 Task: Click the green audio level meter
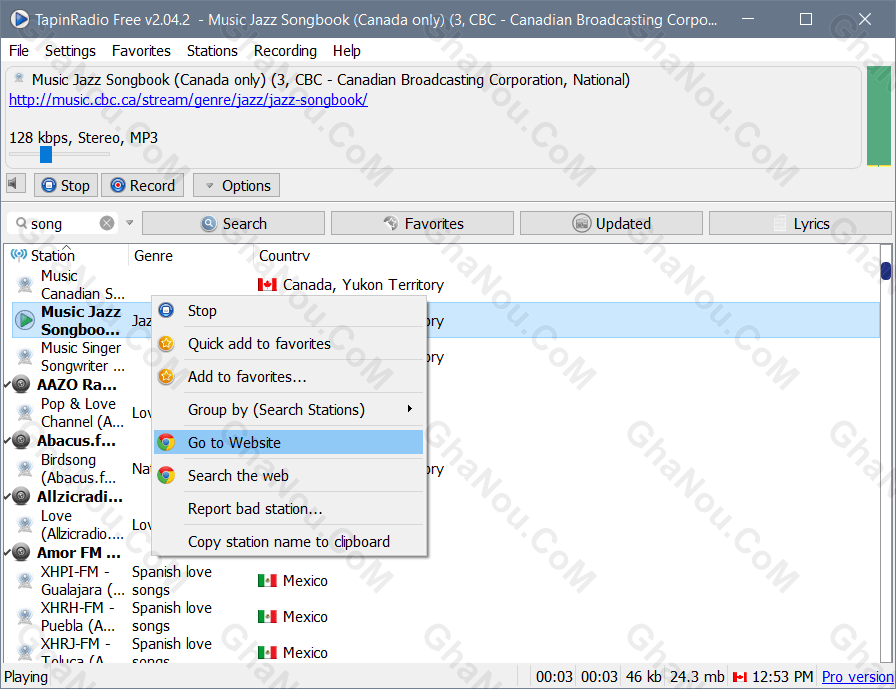click(x=878, y=117)
